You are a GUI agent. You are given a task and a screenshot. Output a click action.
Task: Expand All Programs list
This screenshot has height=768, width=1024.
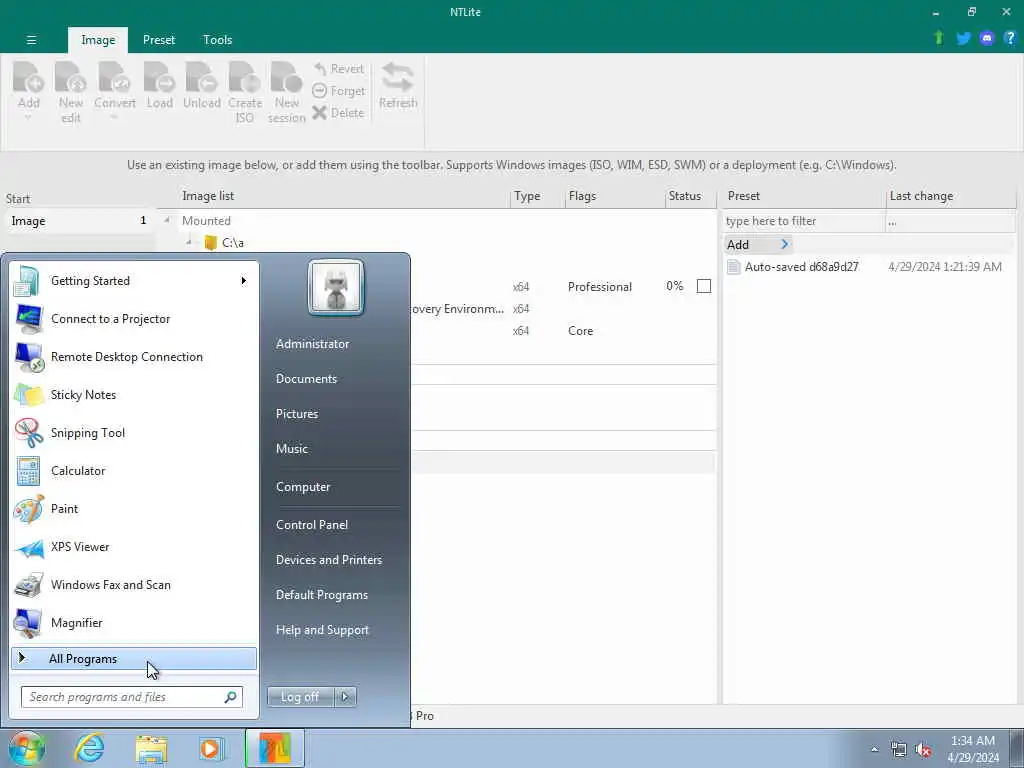(x=134, y=659)
